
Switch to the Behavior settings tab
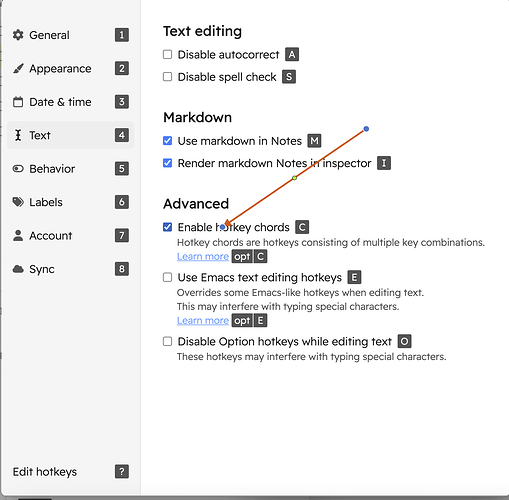tap(71, 169)
